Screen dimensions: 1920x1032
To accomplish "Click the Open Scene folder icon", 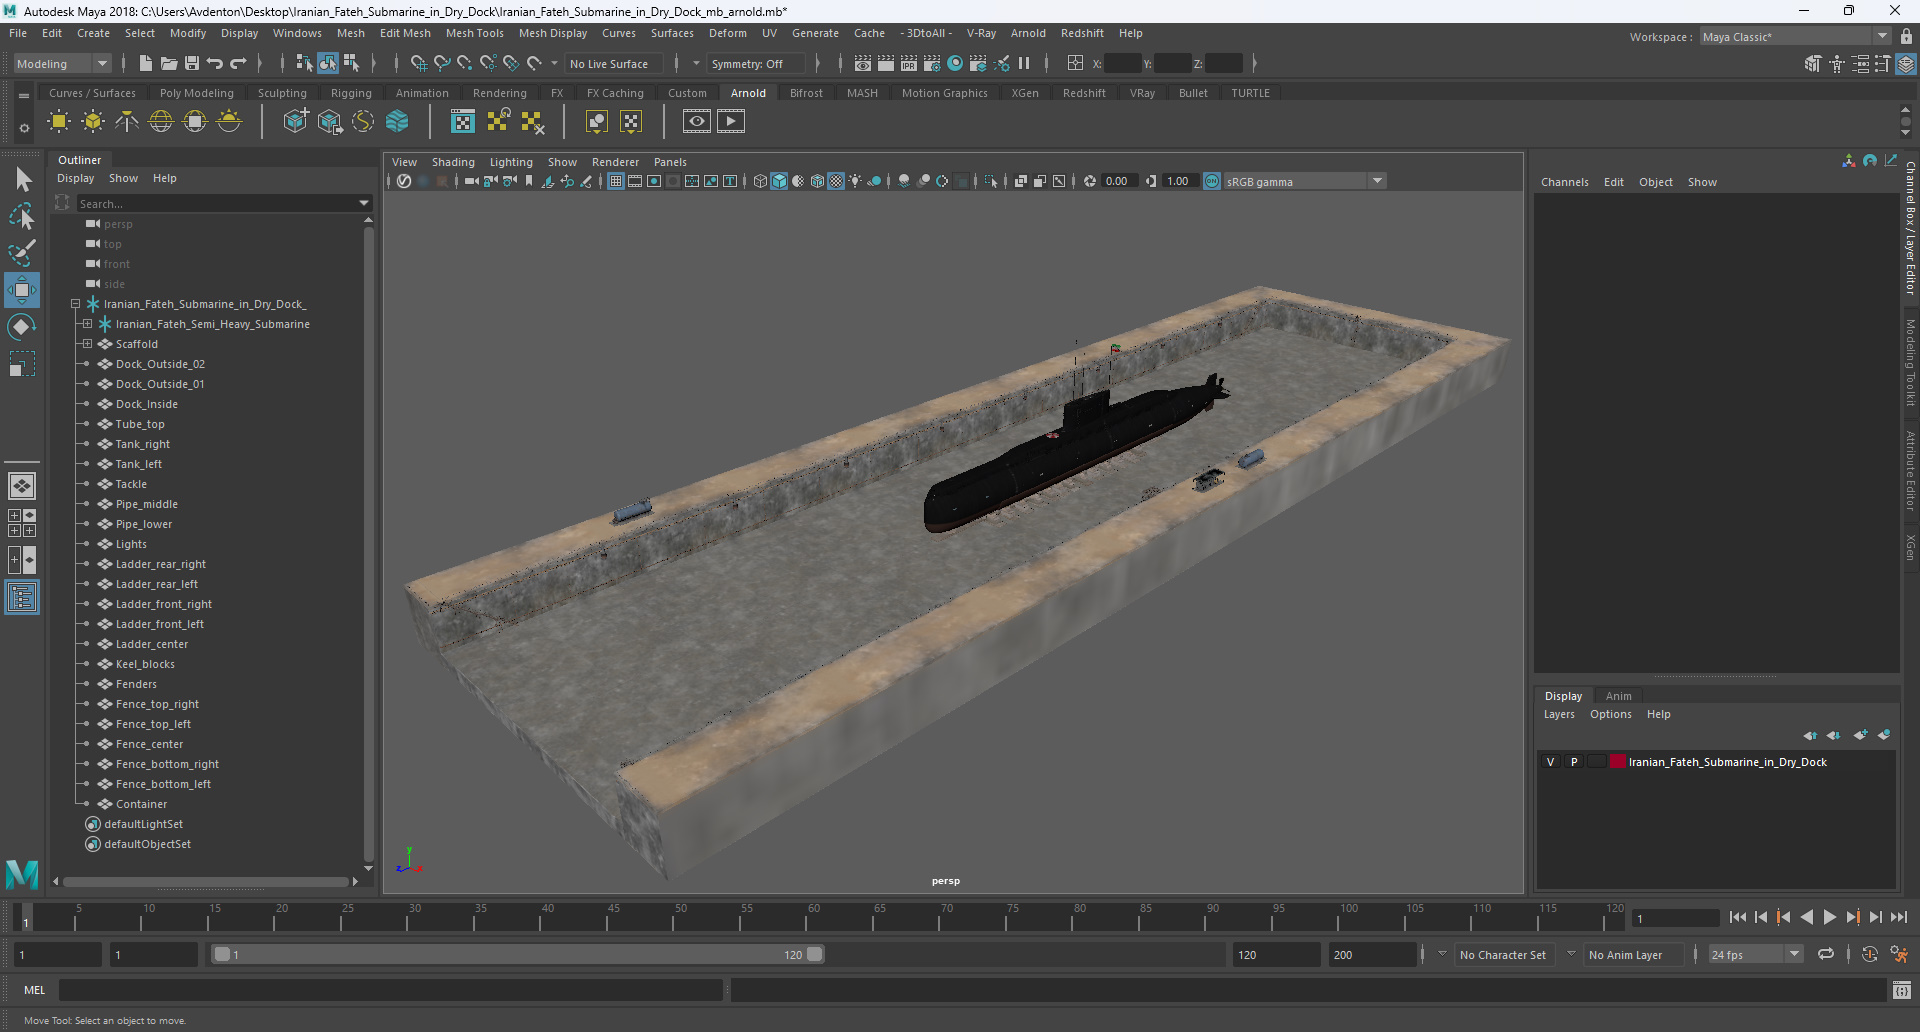I will coord(169,64).
